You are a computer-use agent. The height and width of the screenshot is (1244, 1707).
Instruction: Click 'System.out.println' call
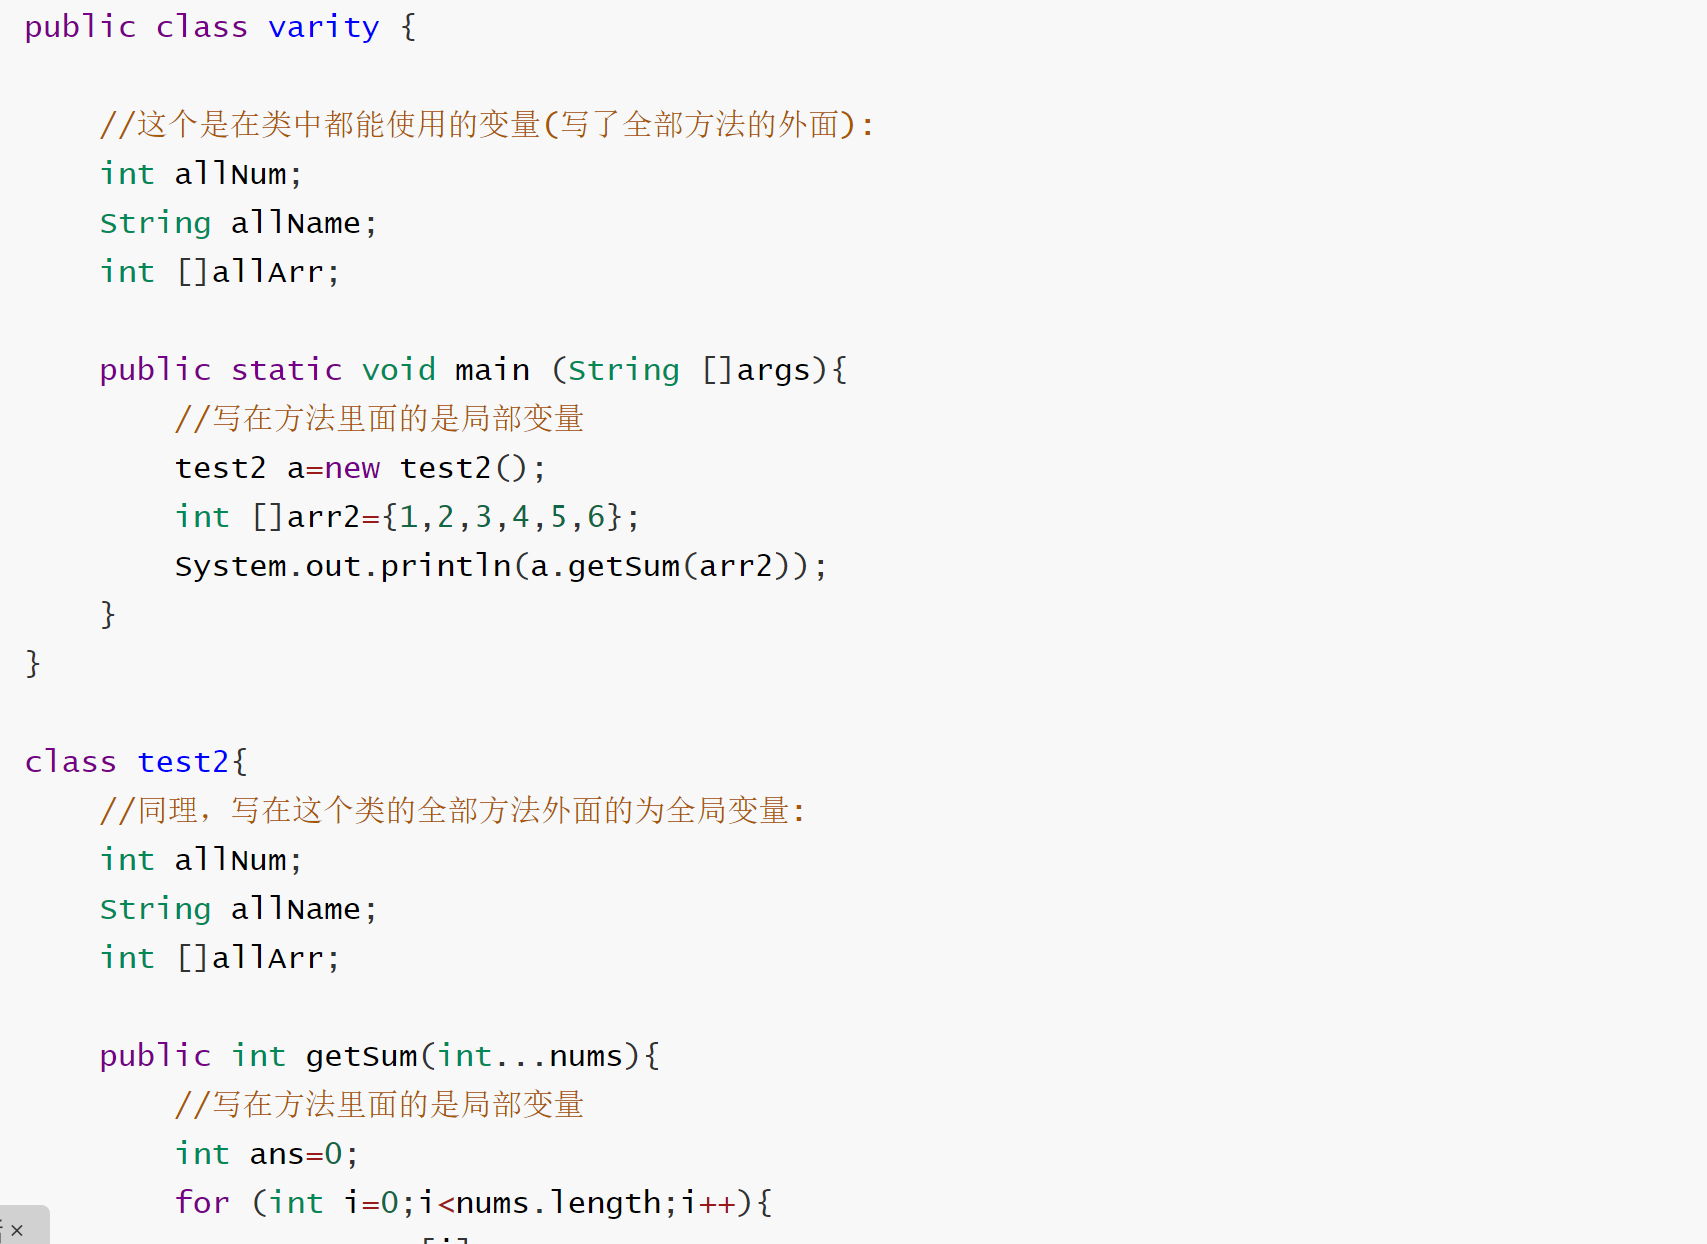[342, 566]
